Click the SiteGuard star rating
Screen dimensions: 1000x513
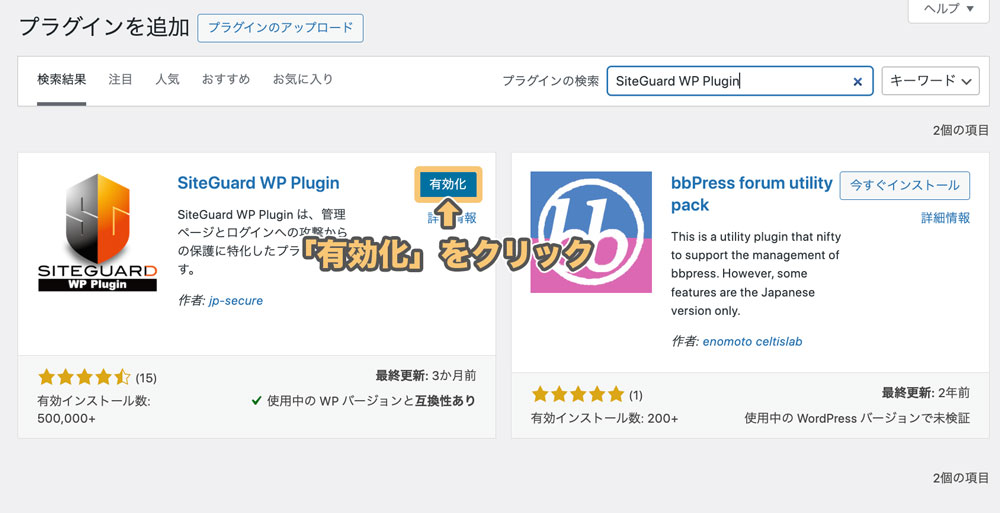pos(84,377)
